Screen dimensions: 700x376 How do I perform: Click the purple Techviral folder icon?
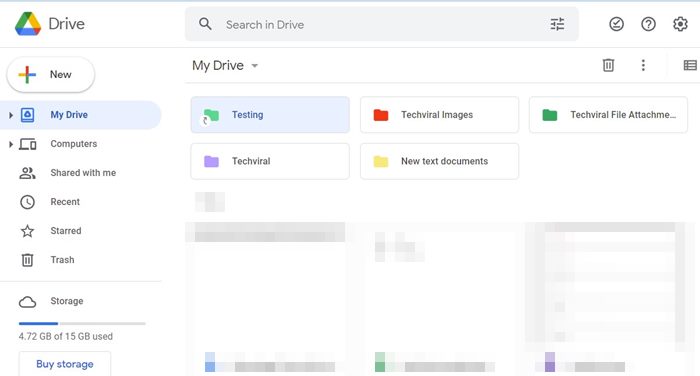click(x=211, y=161)
